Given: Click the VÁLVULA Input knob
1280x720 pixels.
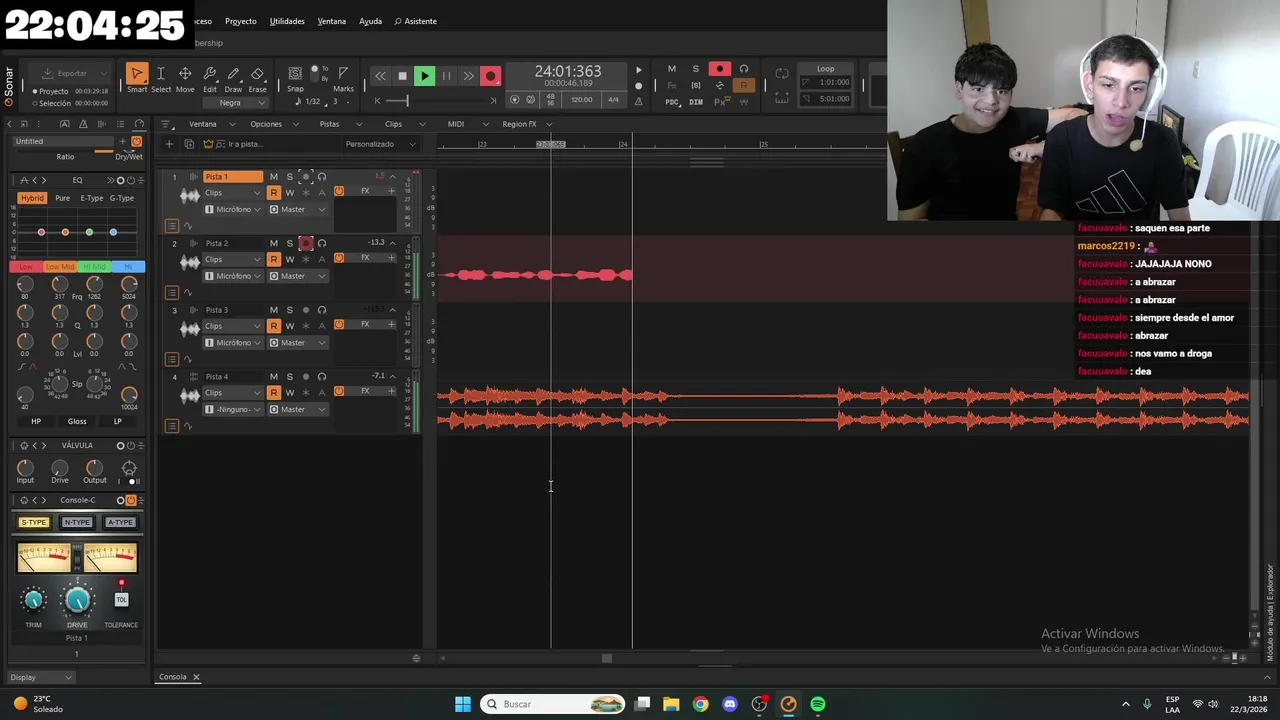Looking at the screenshot, I should (x=25, y=467).
